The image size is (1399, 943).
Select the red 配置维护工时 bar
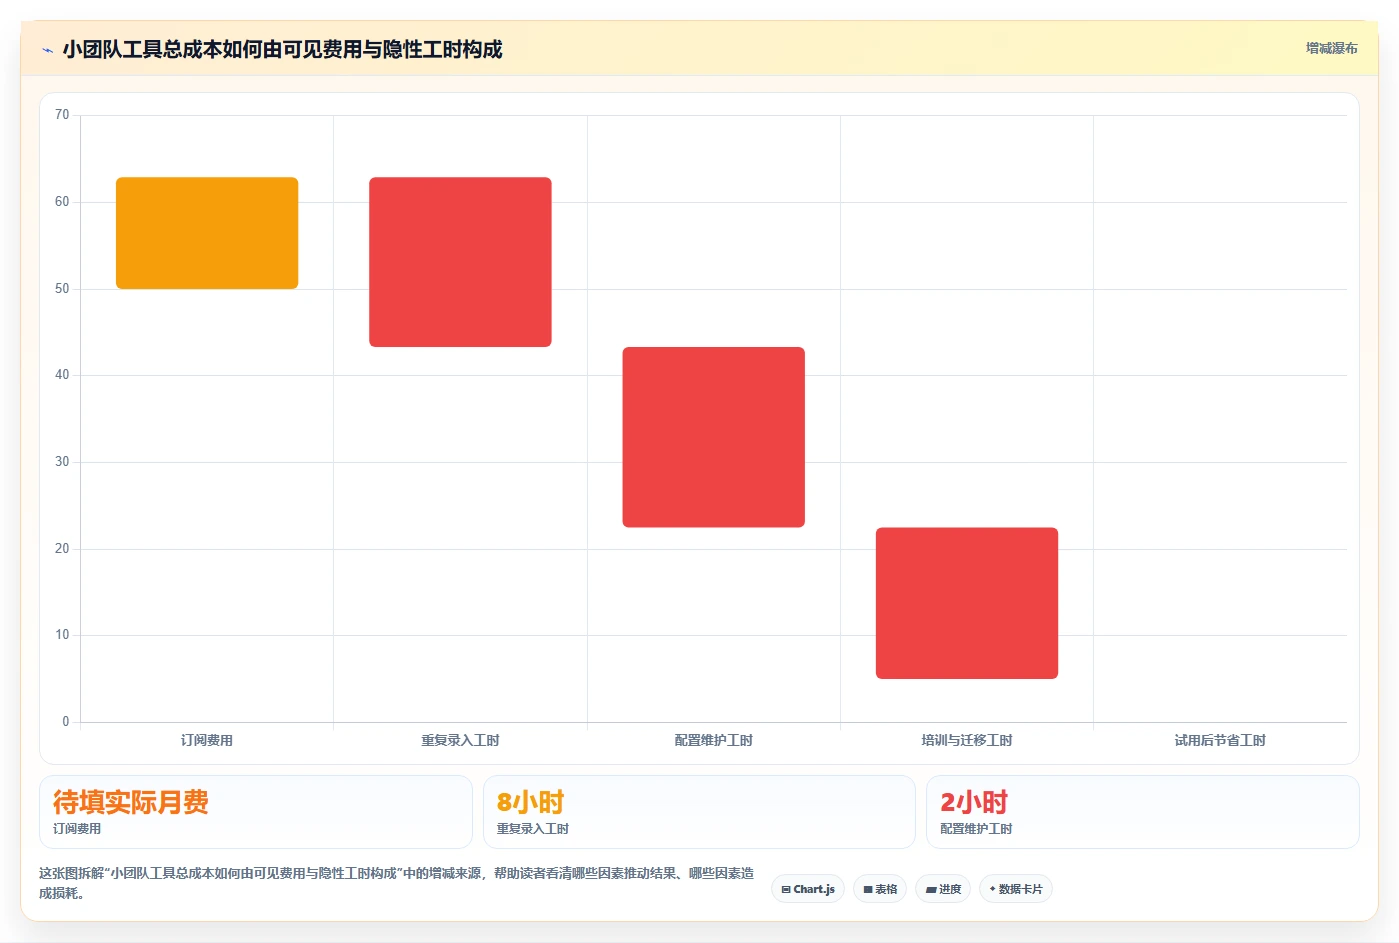(713, 437)
